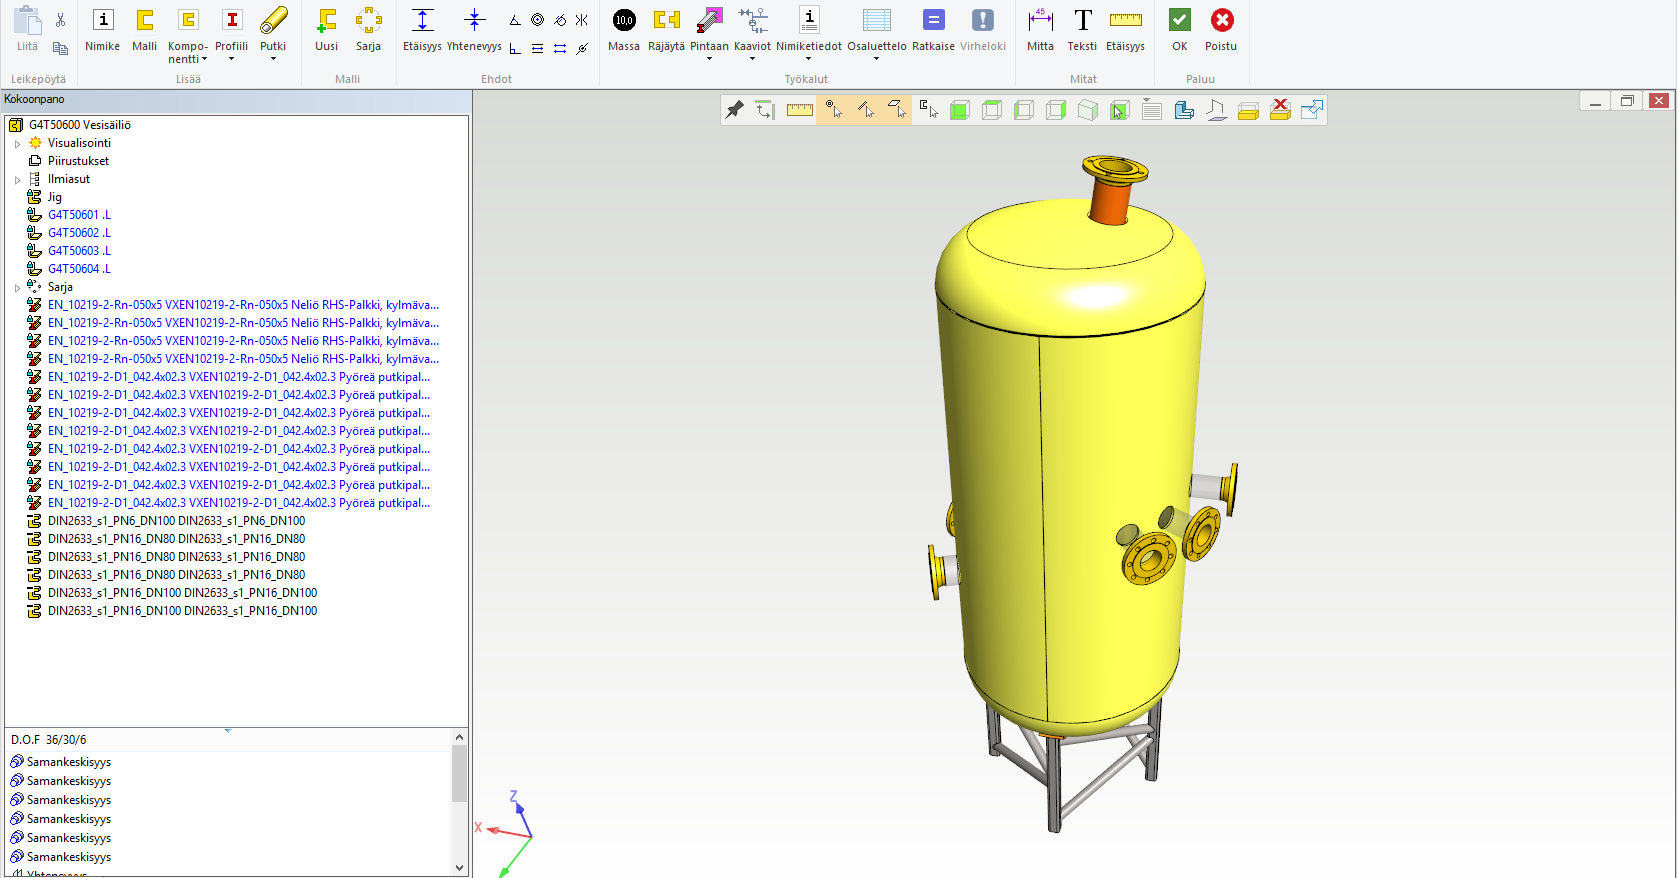Open the Profiili dropdown arrow

tap(231, 59)
